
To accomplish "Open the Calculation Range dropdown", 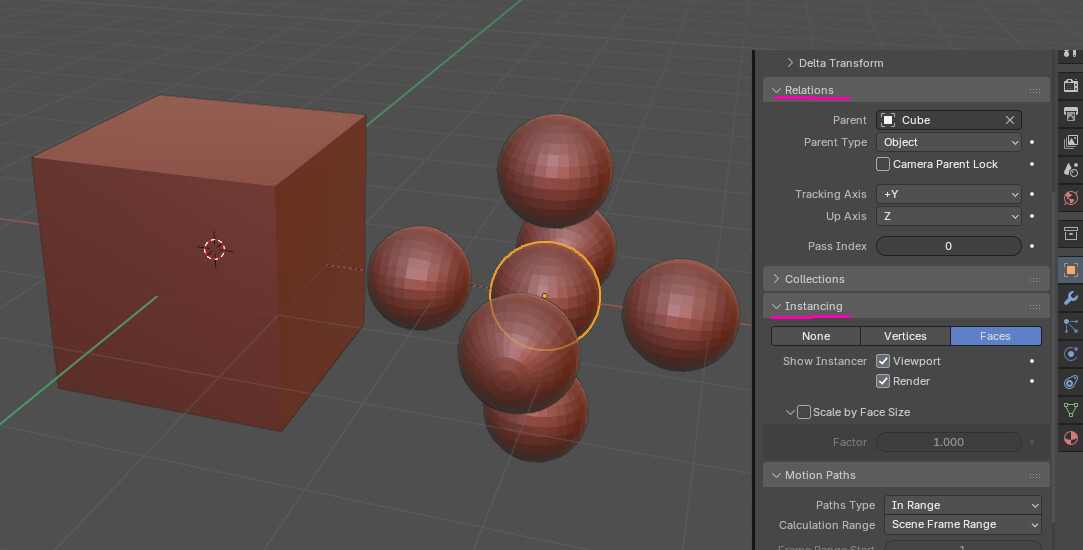I will (x=963, y=524).
